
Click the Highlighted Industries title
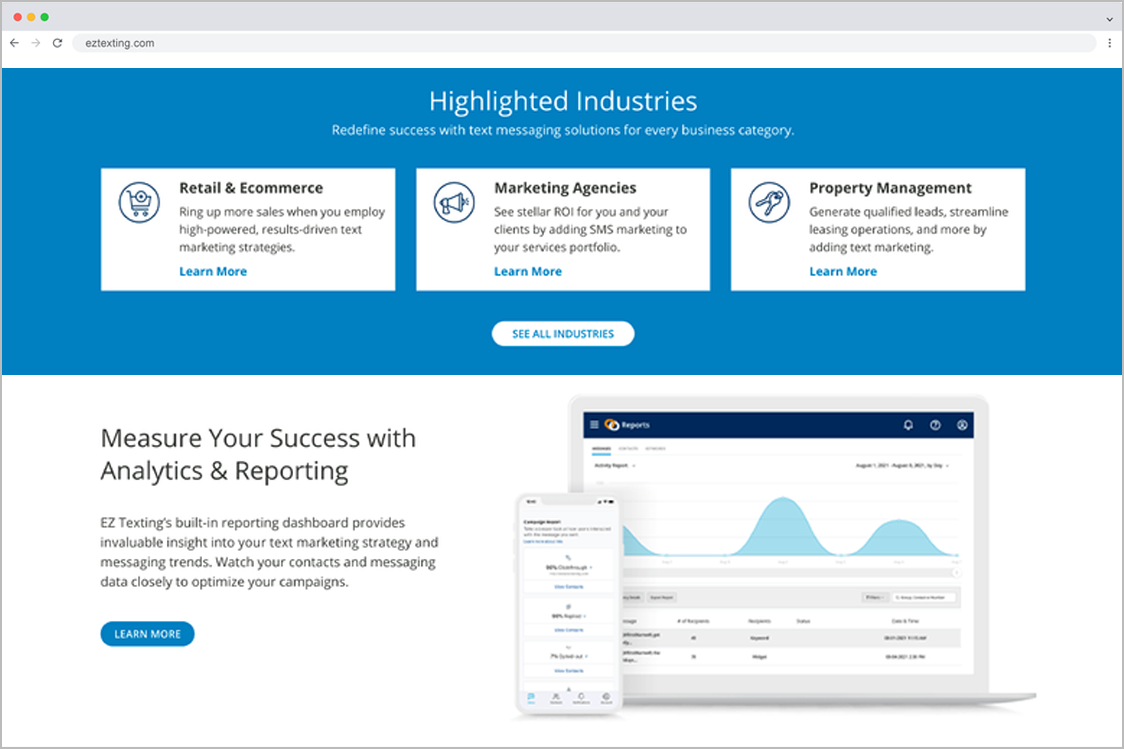click(x=563, y=101)
